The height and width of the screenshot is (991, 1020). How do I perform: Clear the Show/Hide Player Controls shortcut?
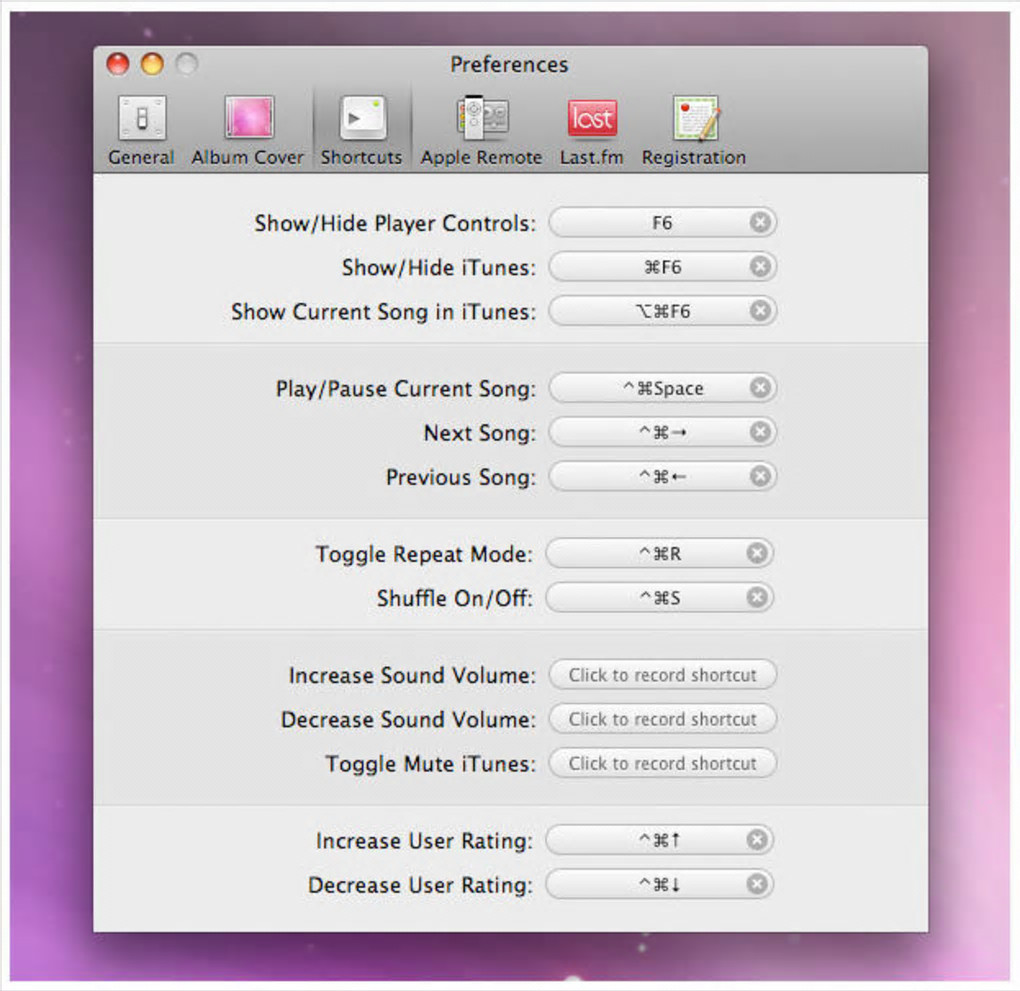coord(760,223)
